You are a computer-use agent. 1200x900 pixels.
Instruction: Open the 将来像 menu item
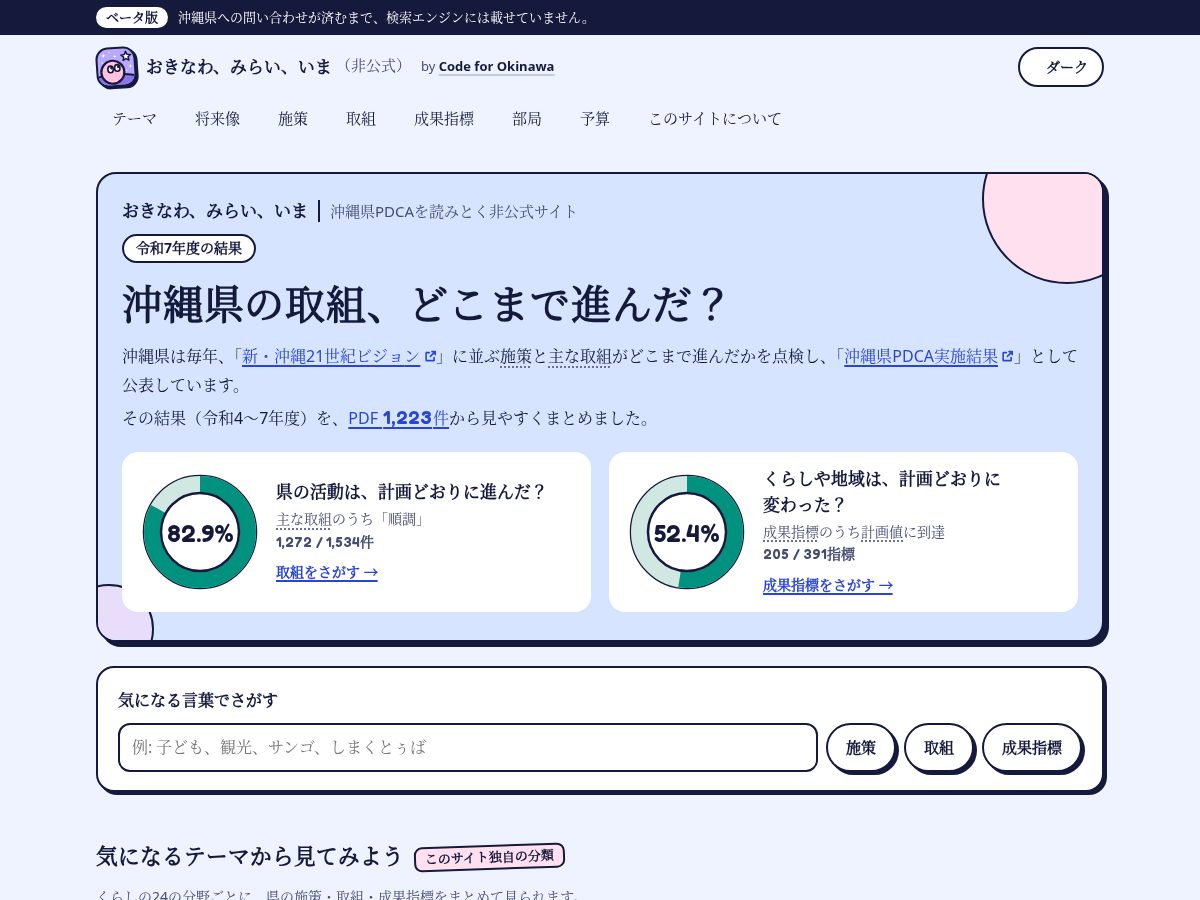coord(217,118)
